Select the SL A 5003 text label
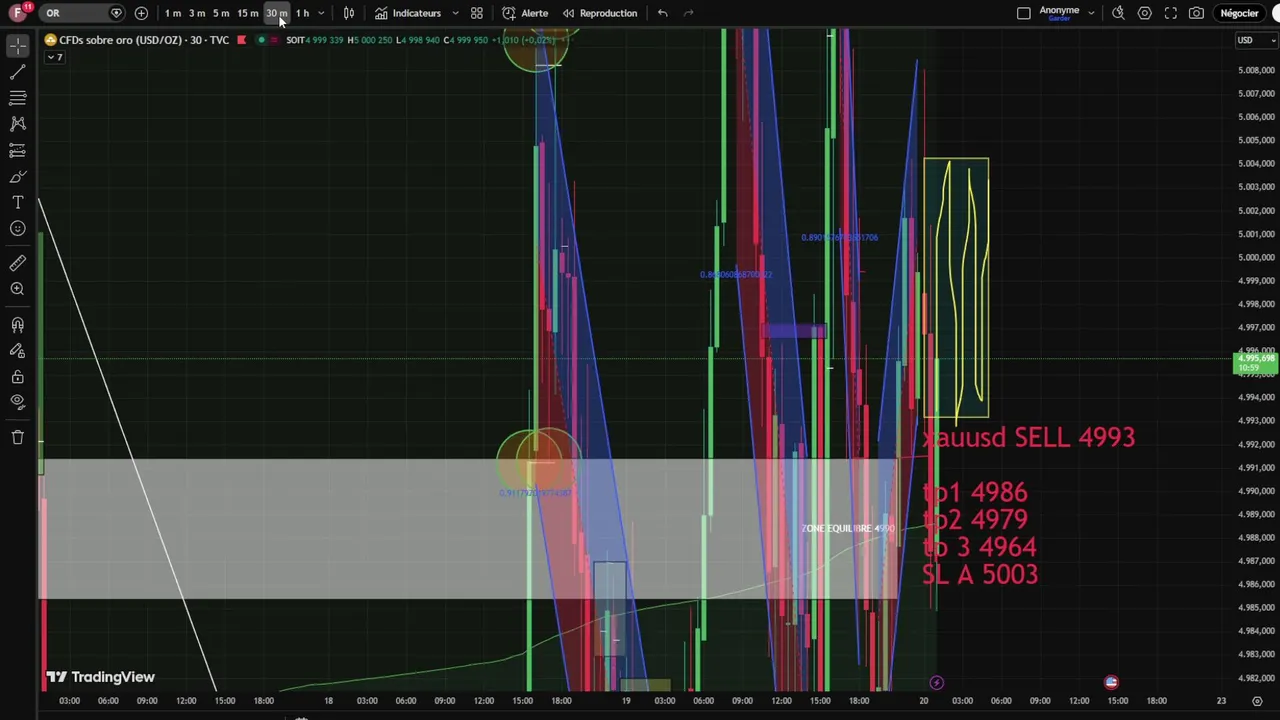1280x720 pixels. [x=980, y=574]
